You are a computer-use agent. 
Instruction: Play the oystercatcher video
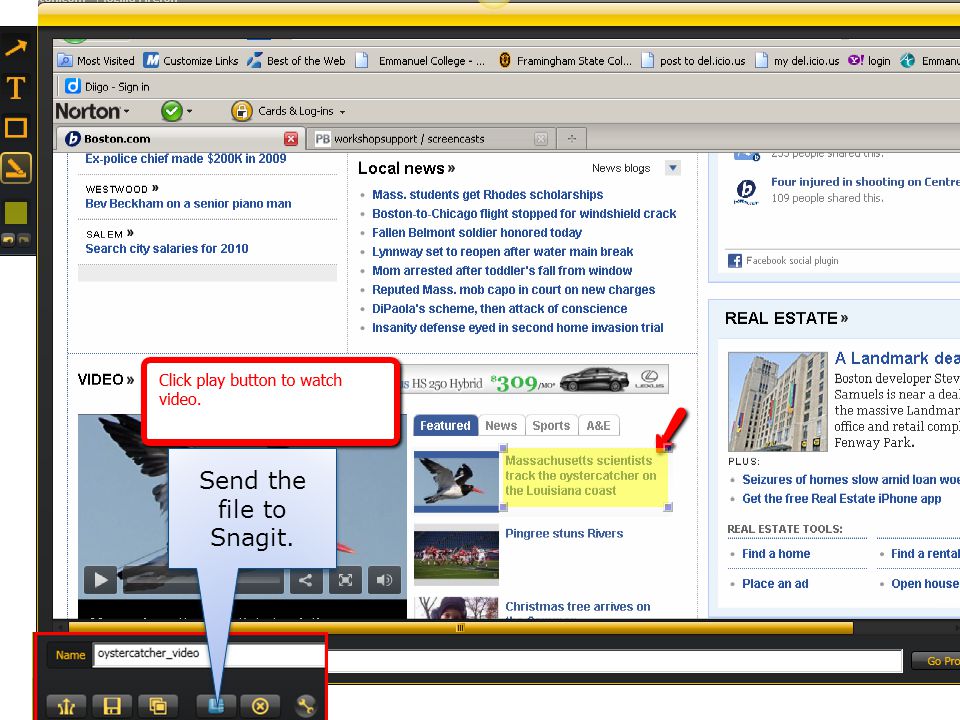click(100, 580)
